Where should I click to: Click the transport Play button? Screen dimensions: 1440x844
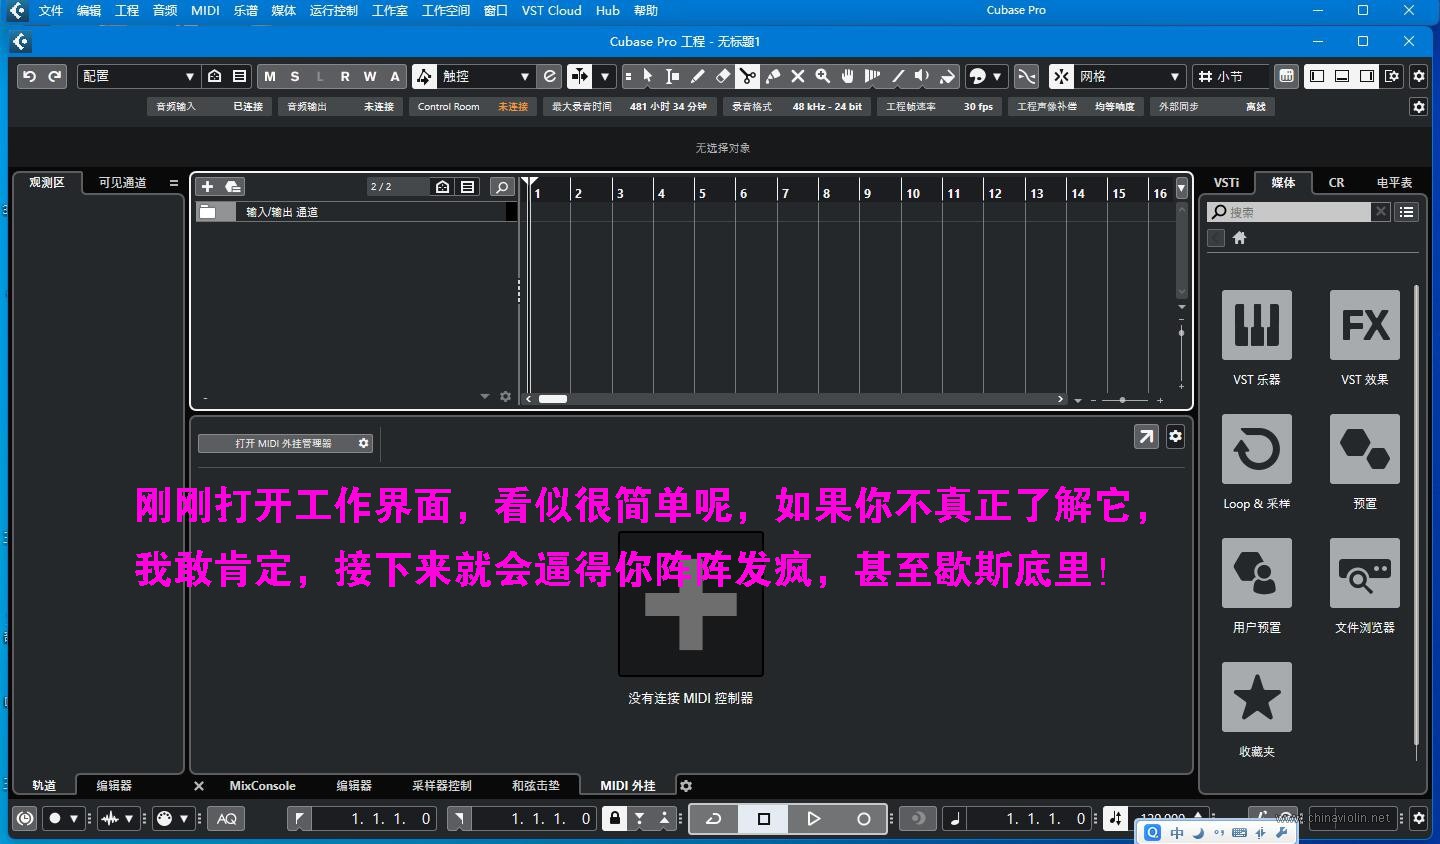(814, 818)
